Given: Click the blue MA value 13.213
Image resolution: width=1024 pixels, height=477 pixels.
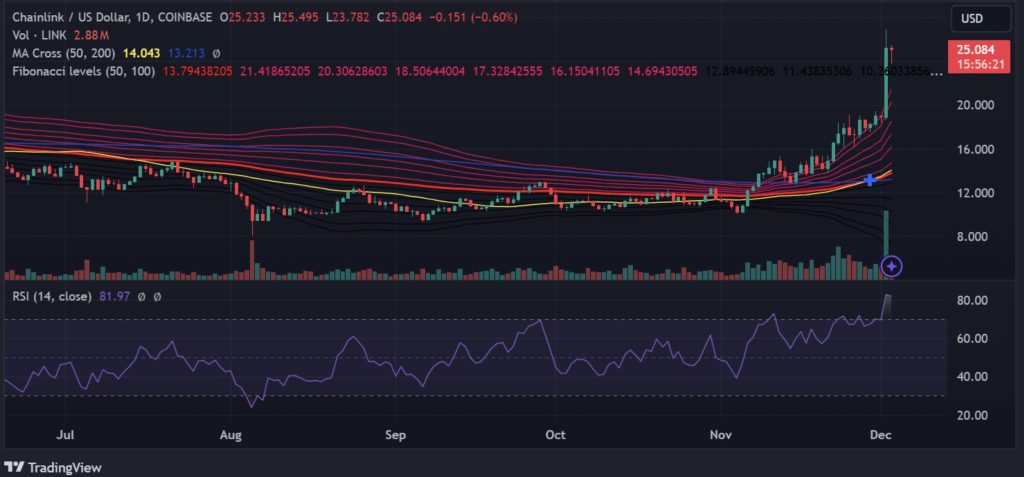Looking at the screenshot, I should (x=187, y=53).
